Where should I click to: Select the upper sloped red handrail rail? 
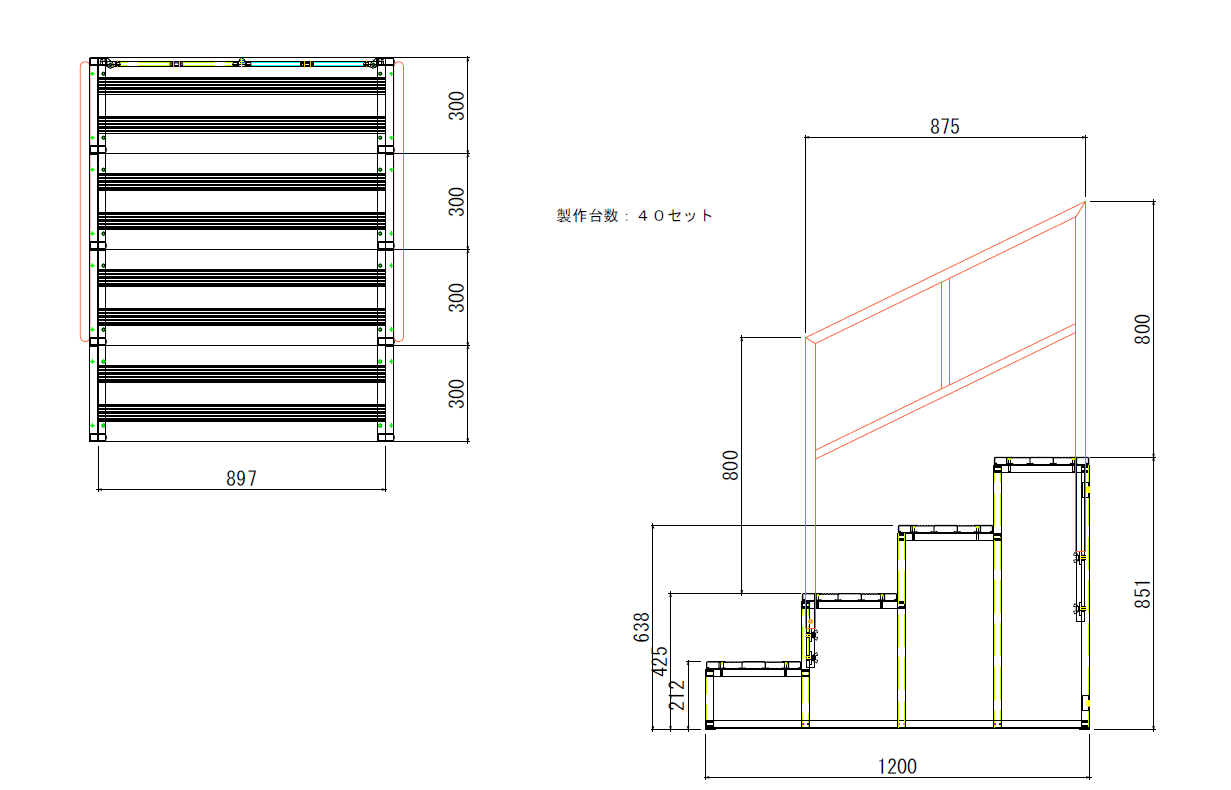[x=945, y=272]
